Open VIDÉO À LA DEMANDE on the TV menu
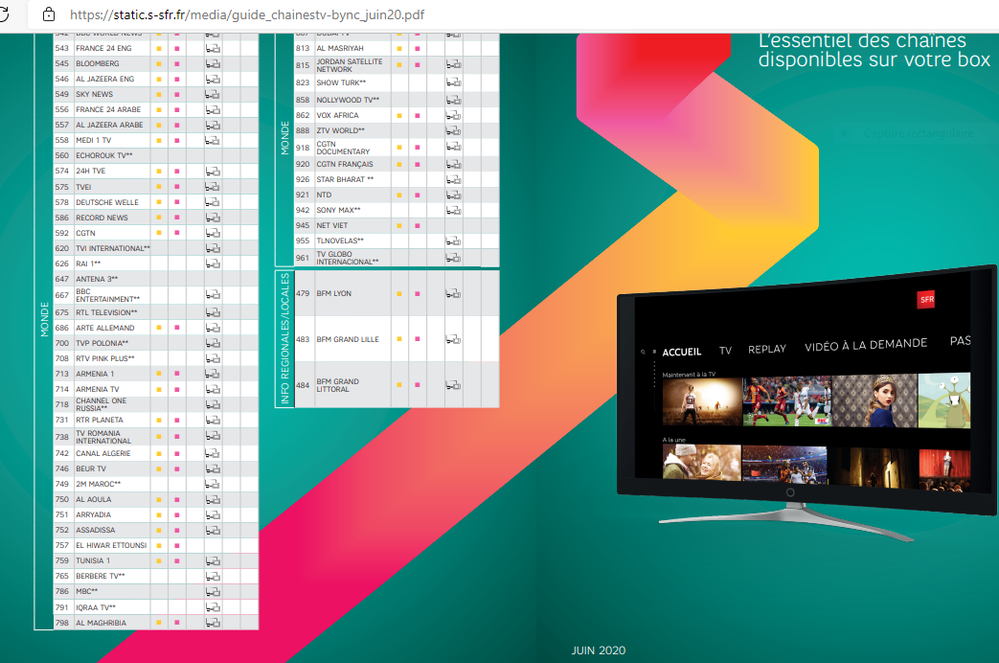Viewport: 999px width, 663px height. click(865, 344)
